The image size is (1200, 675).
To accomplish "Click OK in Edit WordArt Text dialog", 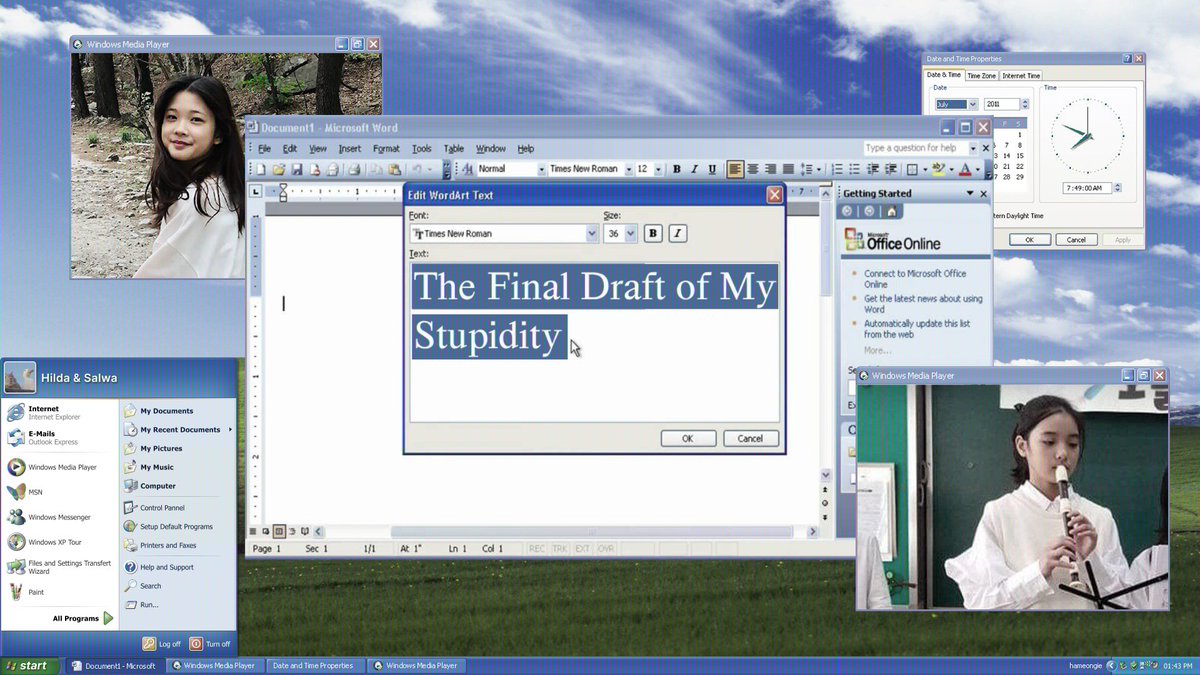I will pyautogui.click(x=688, y=438).
